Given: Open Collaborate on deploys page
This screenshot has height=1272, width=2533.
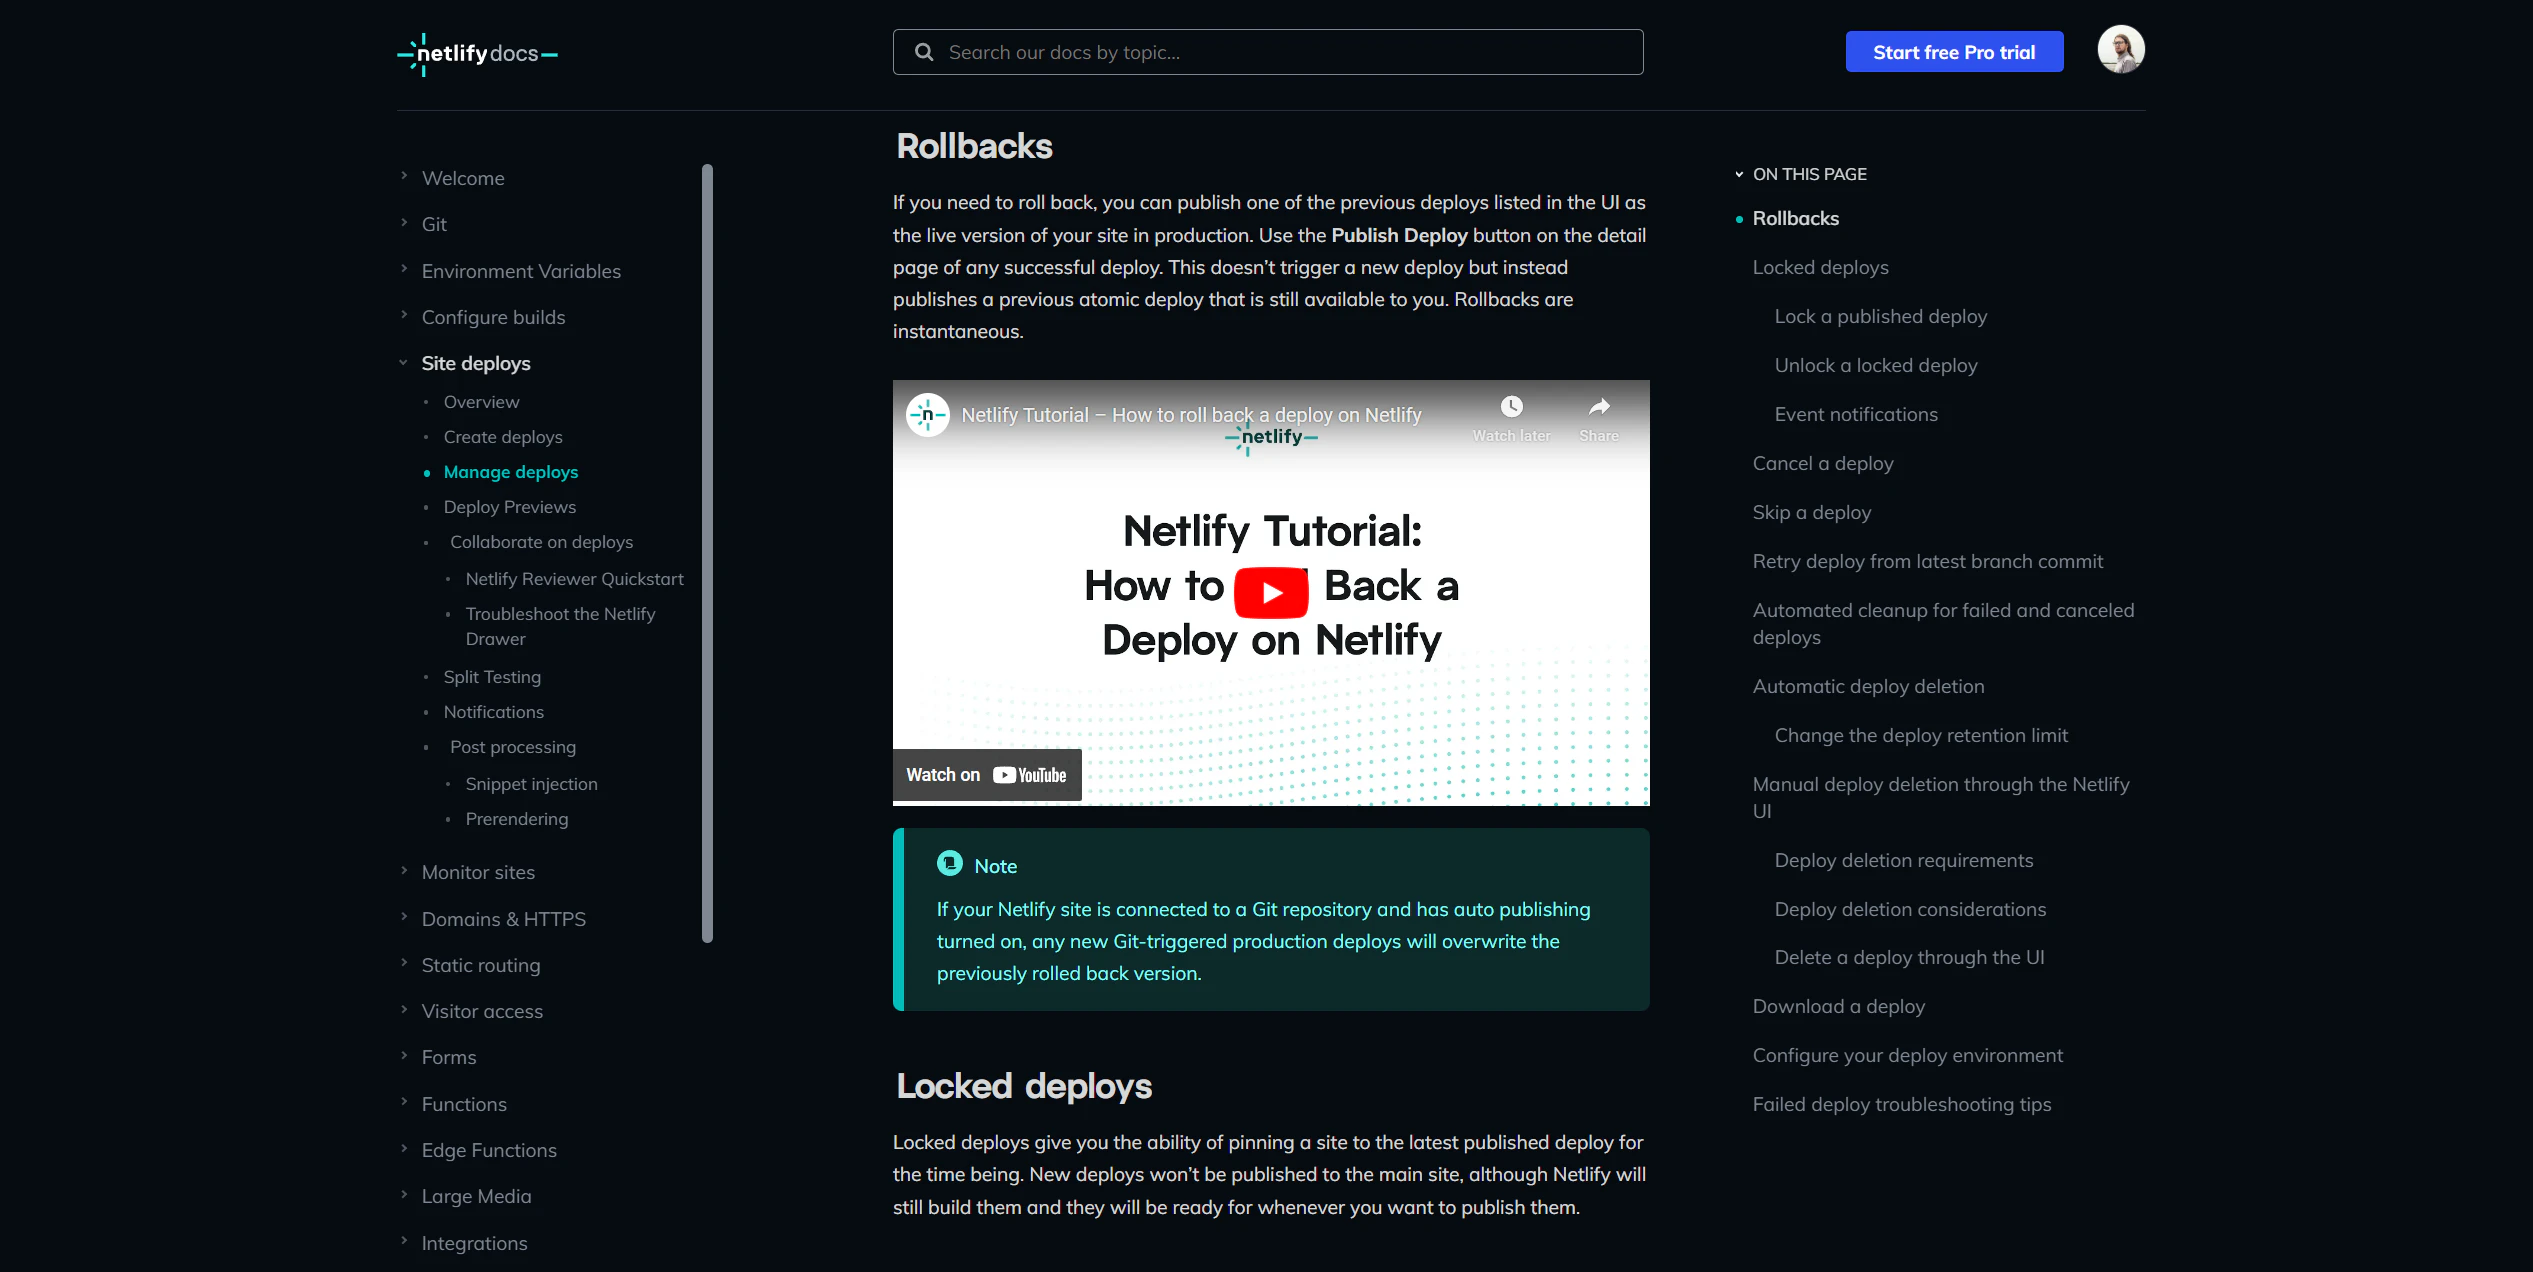Looking at the screenshot, I should [x=541, y=542].
